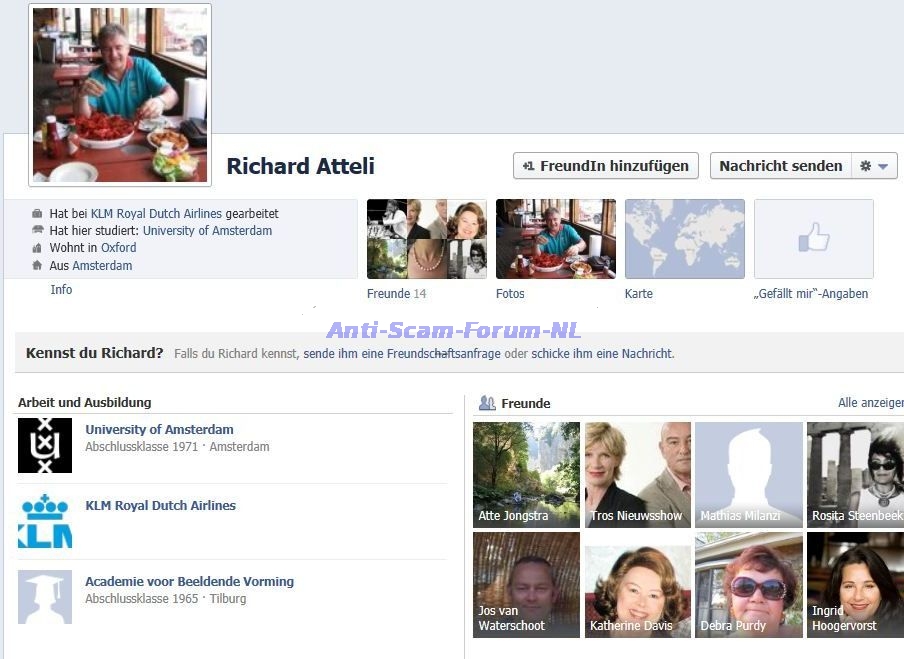The height and width of the screenshot is (659, 904).
Task: Click the KLM Royal Dutch Airlines logo icon
Action: pyautogui.click(x=45, y=521)
